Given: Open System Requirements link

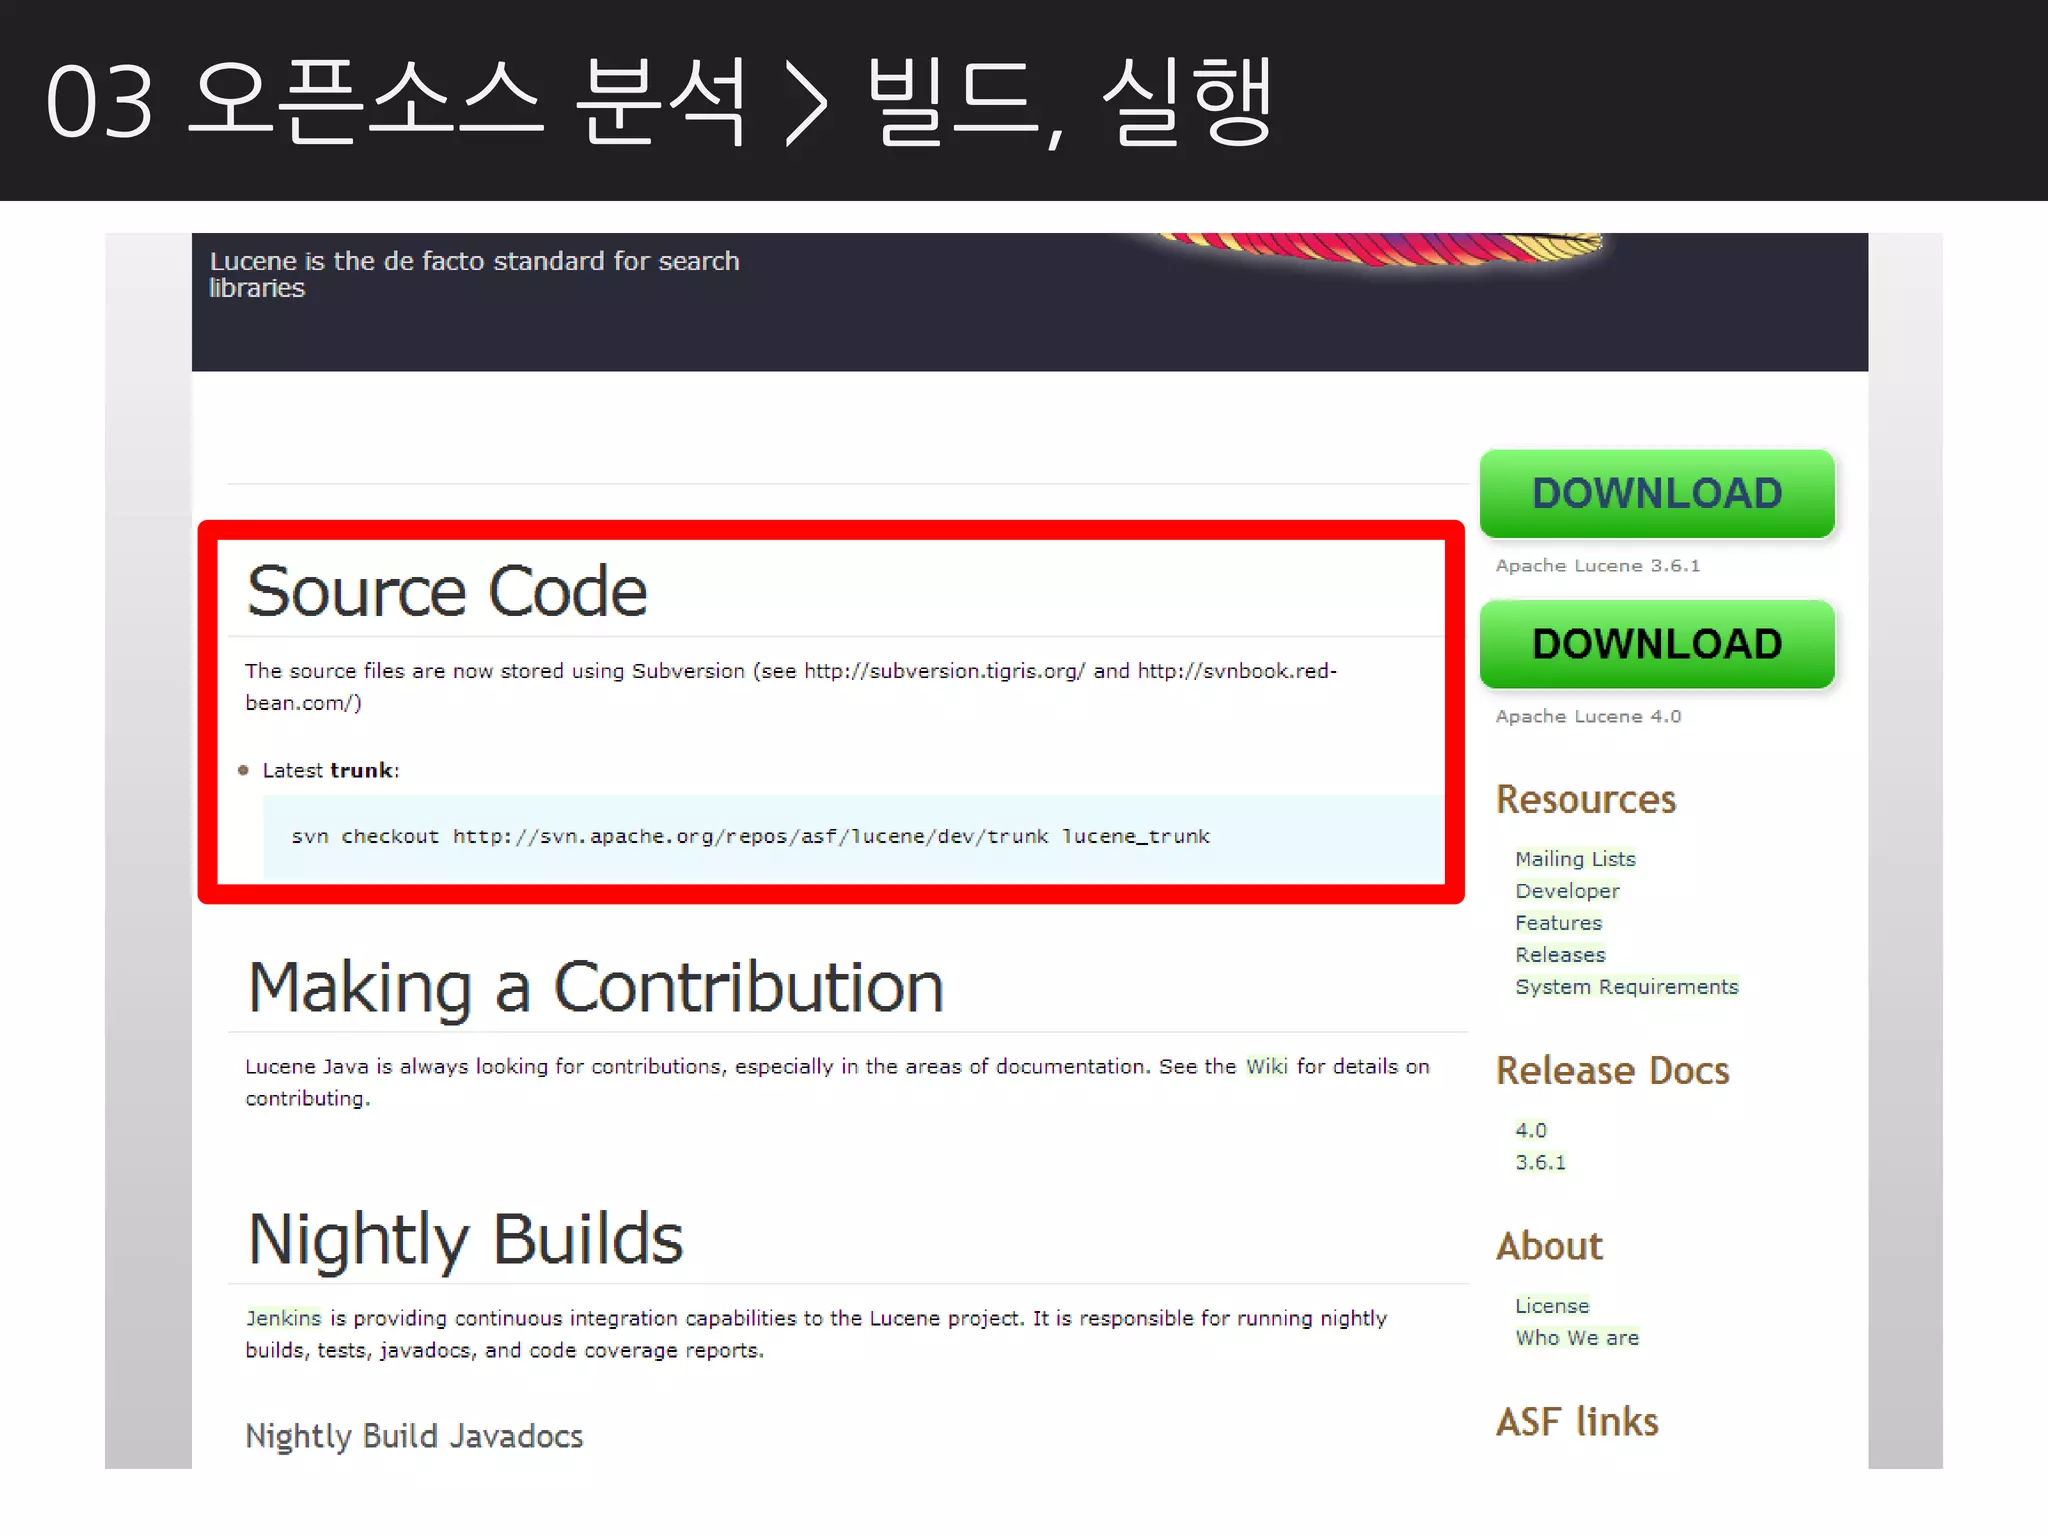Looking at the screenshot, I should [x=1627, y=987].
